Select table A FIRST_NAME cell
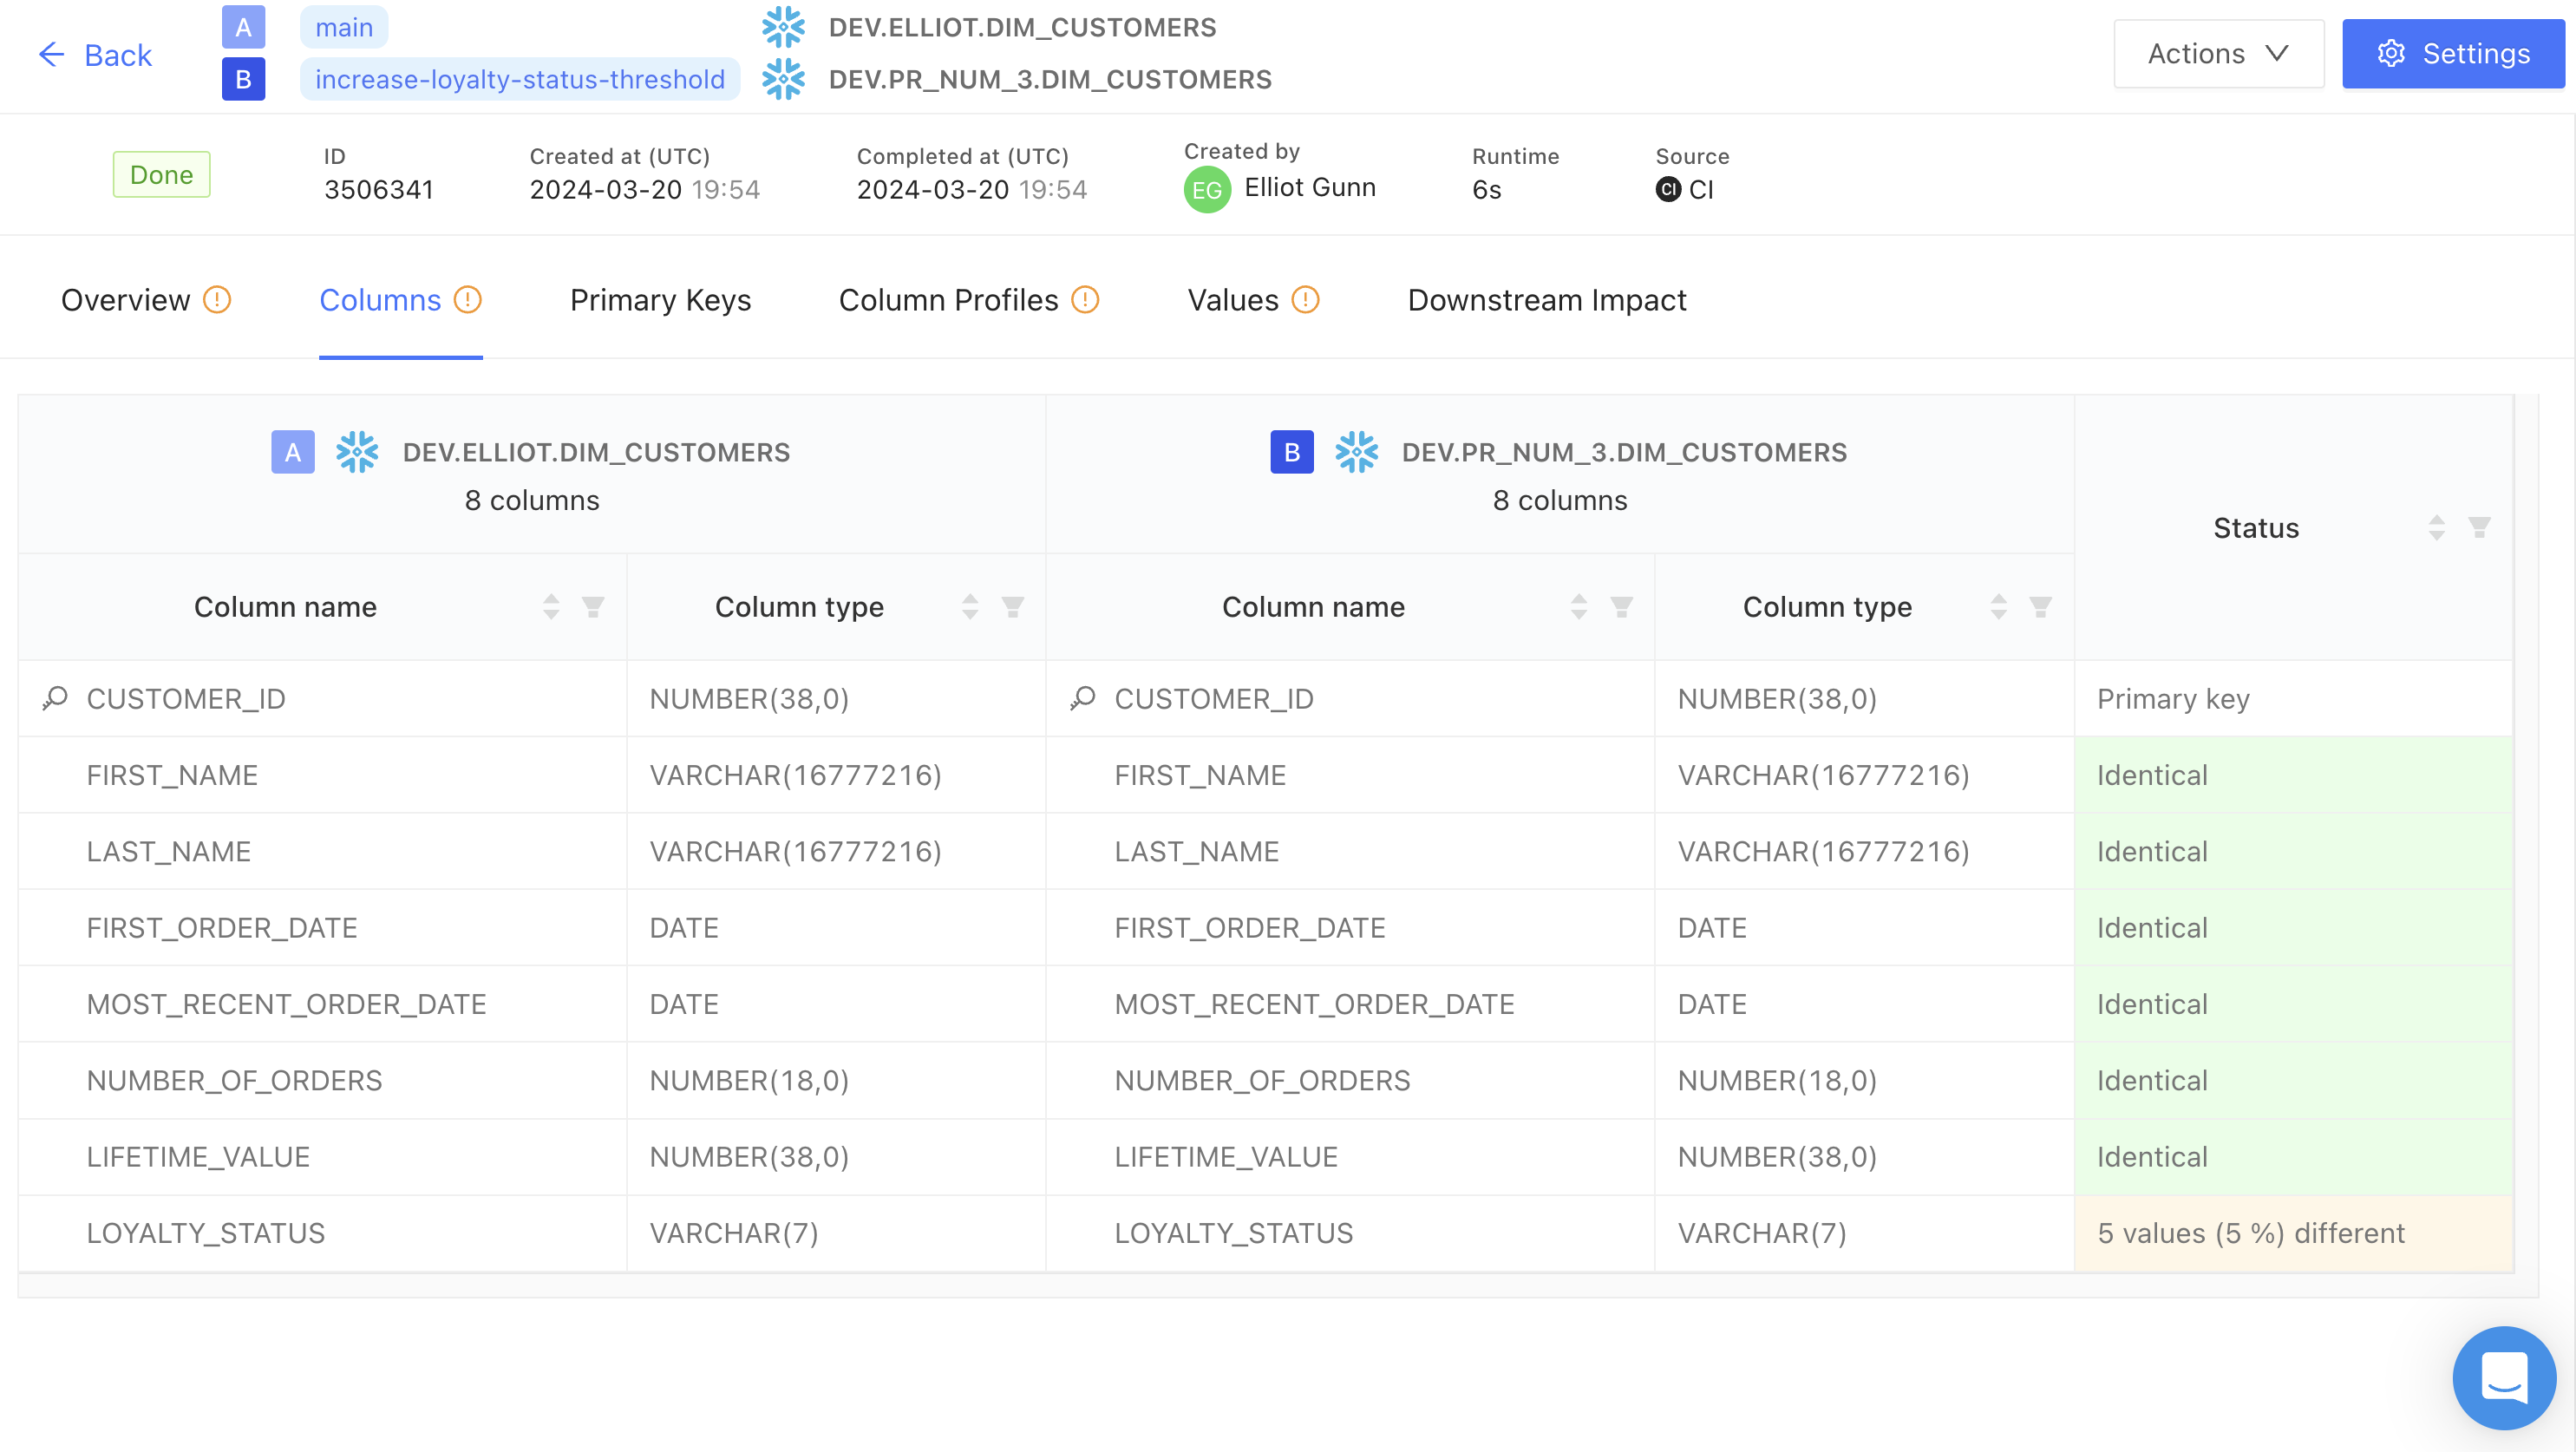The height and width of the screenshot is (1452, 2576). [322, 775]
